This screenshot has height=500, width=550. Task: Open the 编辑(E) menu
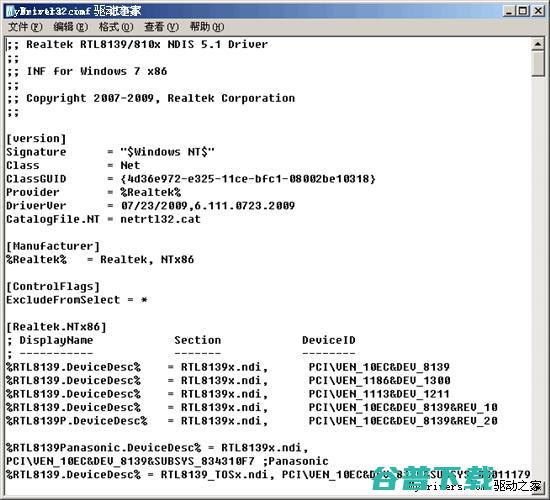(70, 27)
